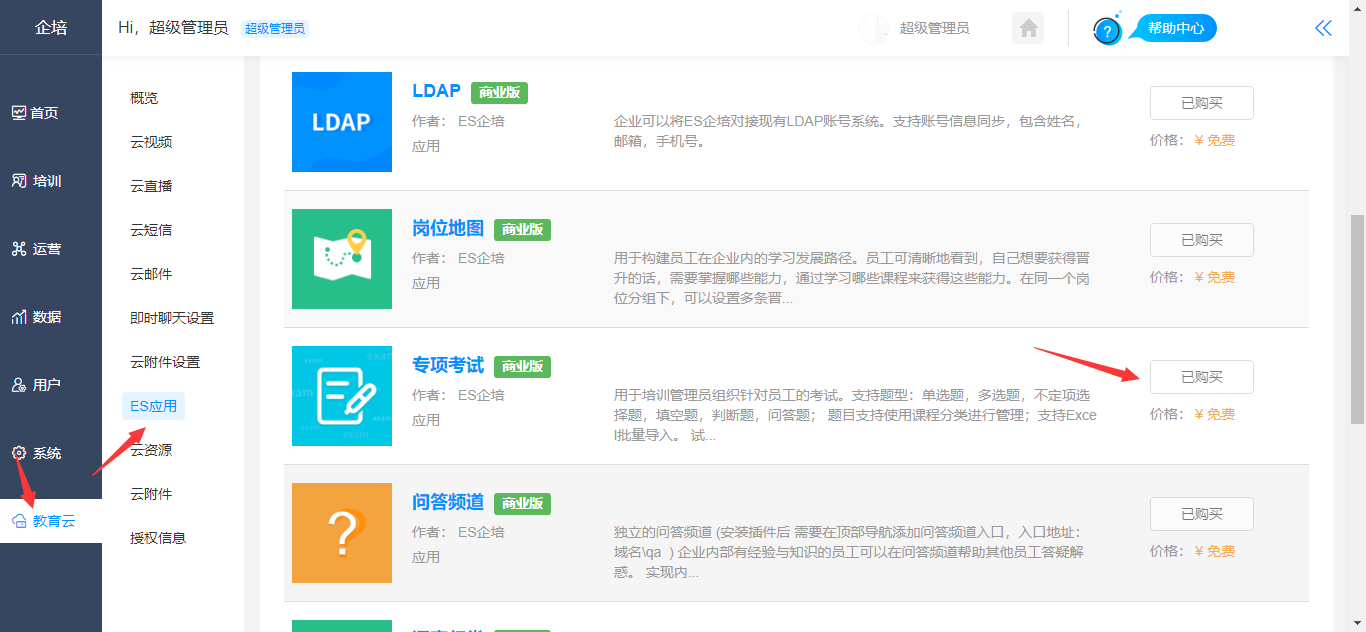Click the question mark help icon
The height and width of the screenshot is (632, 1366).
(1107, 31)
